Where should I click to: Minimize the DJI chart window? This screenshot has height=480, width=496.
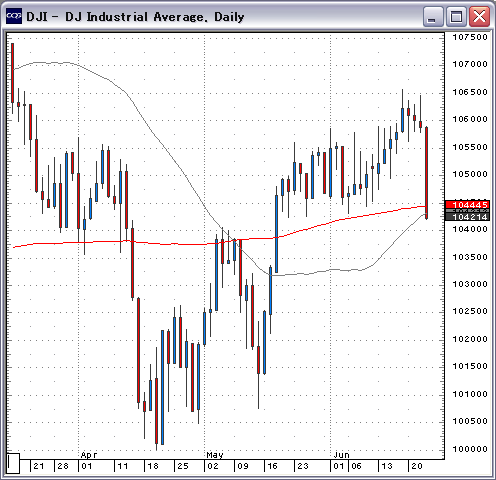coord(433,16)
